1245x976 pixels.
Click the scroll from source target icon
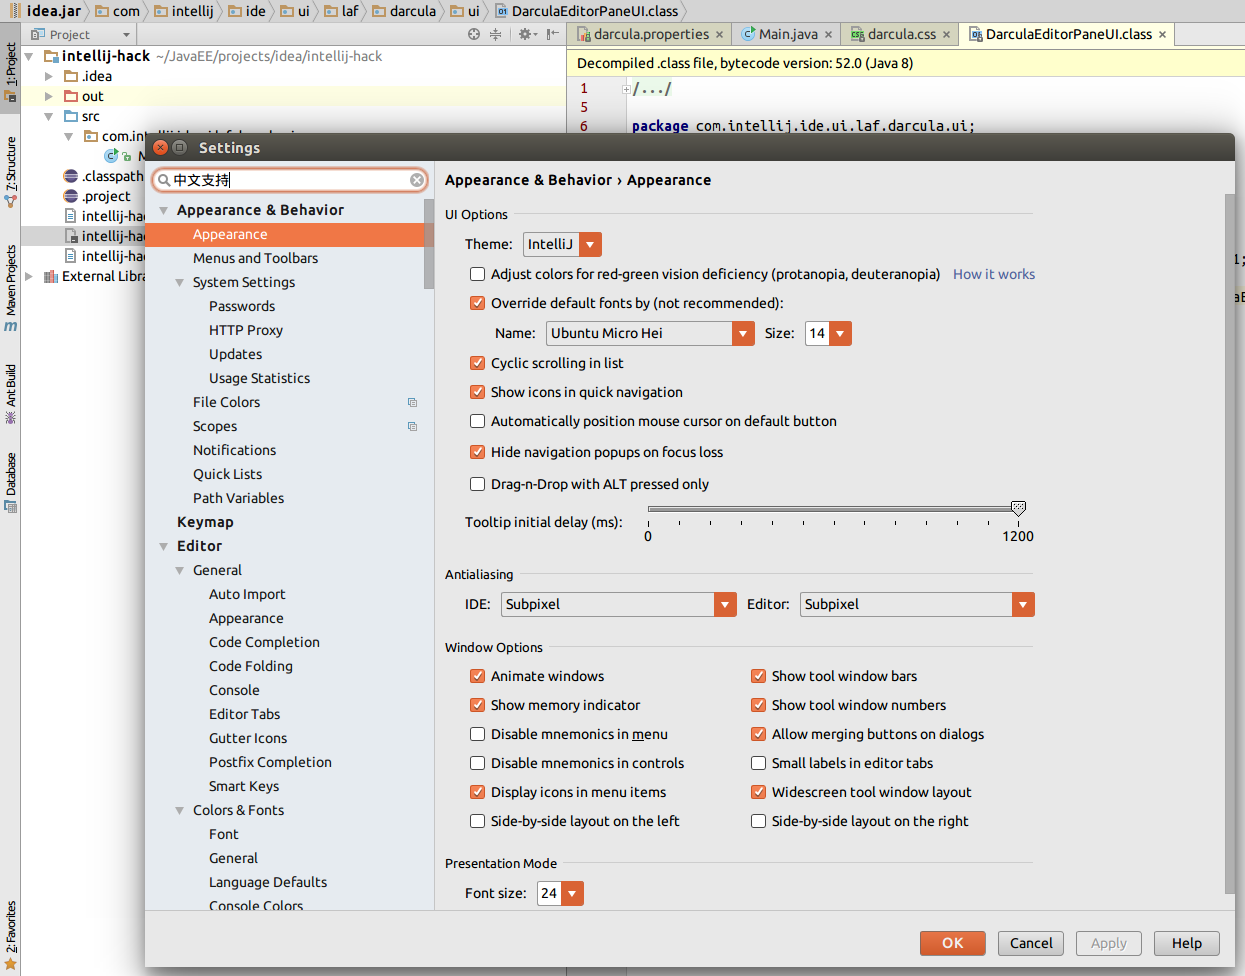coord(474,34)
